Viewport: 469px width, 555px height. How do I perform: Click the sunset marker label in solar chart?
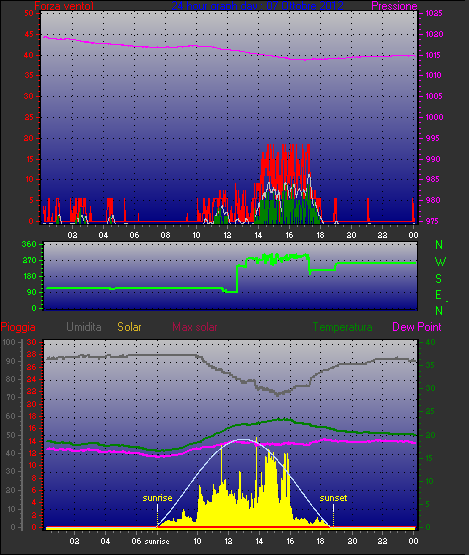(x=333, y=498)
